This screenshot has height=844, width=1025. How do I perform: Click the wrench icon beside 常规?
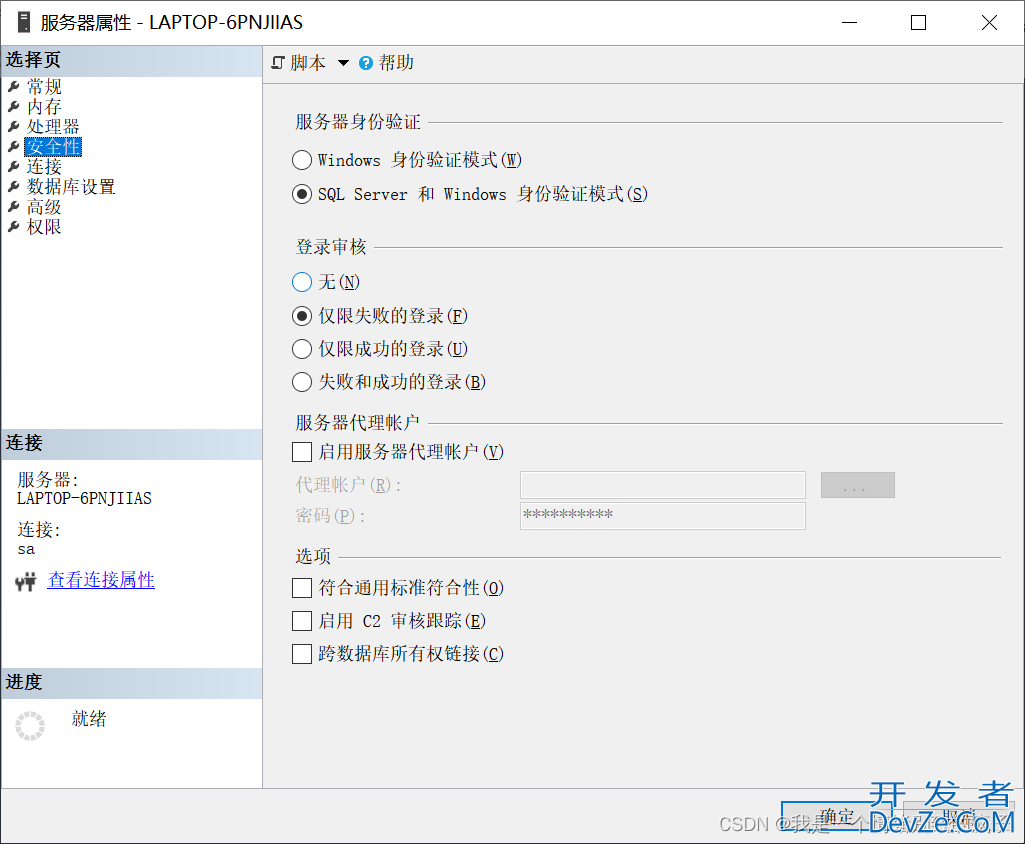[14, 86]
